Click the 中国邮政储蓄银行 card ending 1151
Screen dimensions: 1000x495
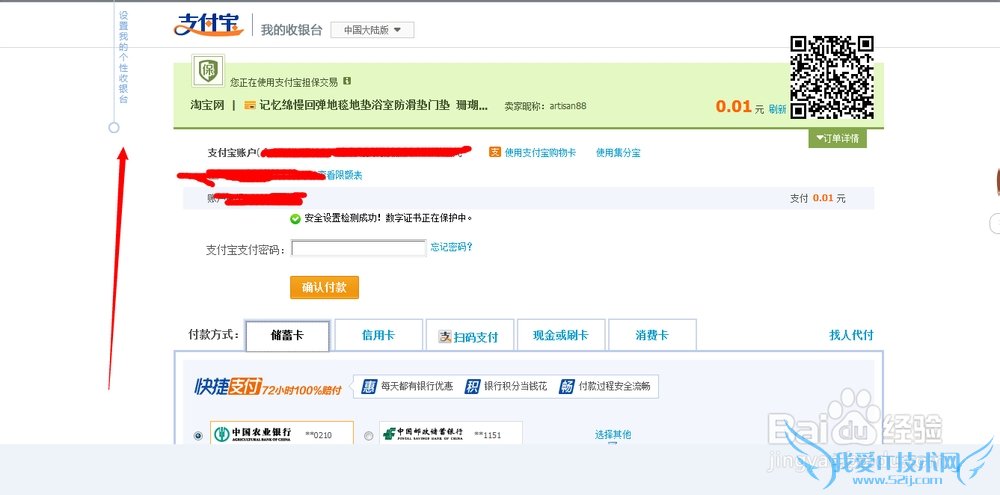pyautogui.click(x=451, y=434)
